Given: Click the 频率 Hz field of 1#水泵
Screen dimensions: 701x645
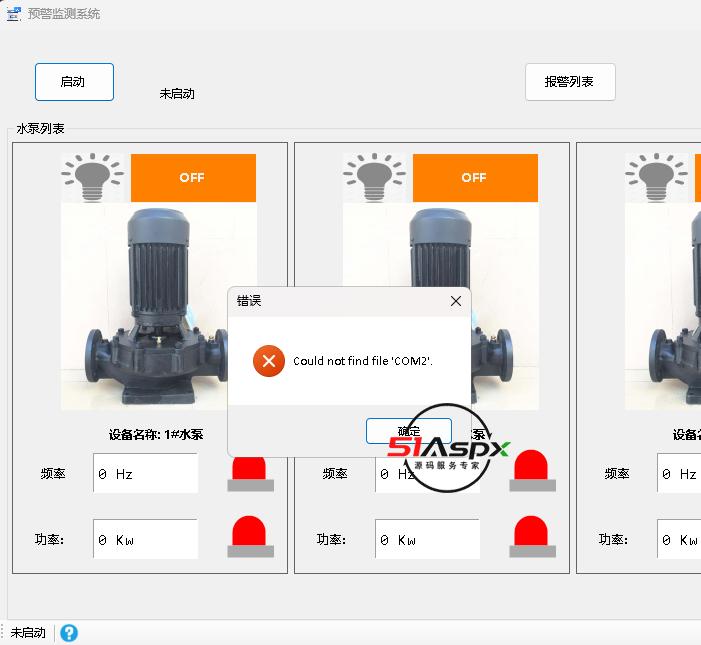Looking at the screenshot, I should (x=145, y=473).
